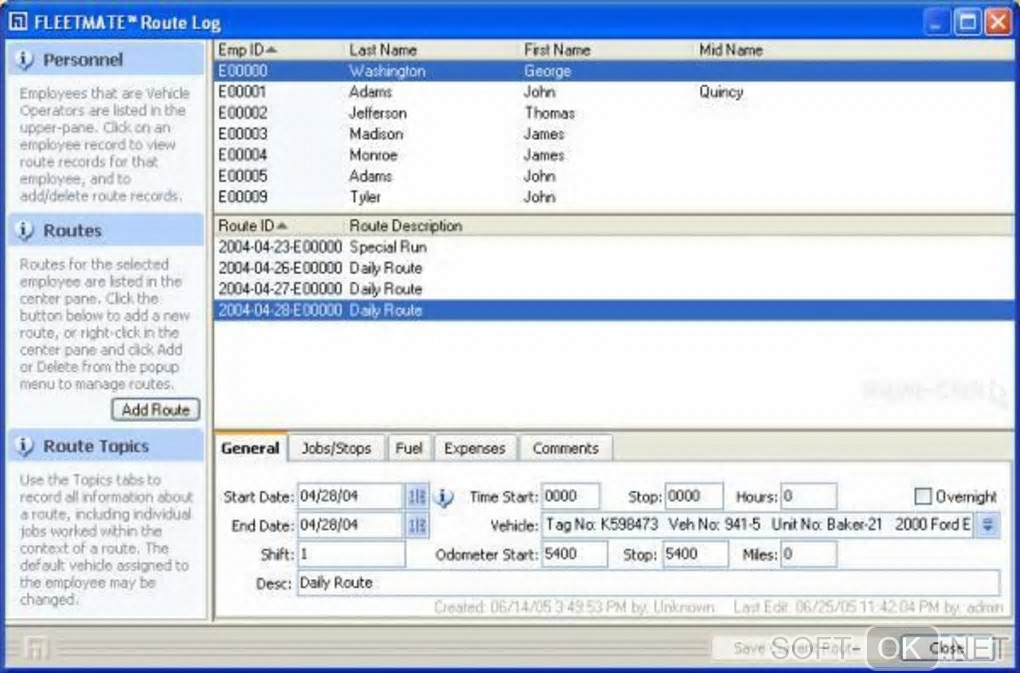Click the Last Name column header
Screen dimensions: 1020x673
(432, 50)
